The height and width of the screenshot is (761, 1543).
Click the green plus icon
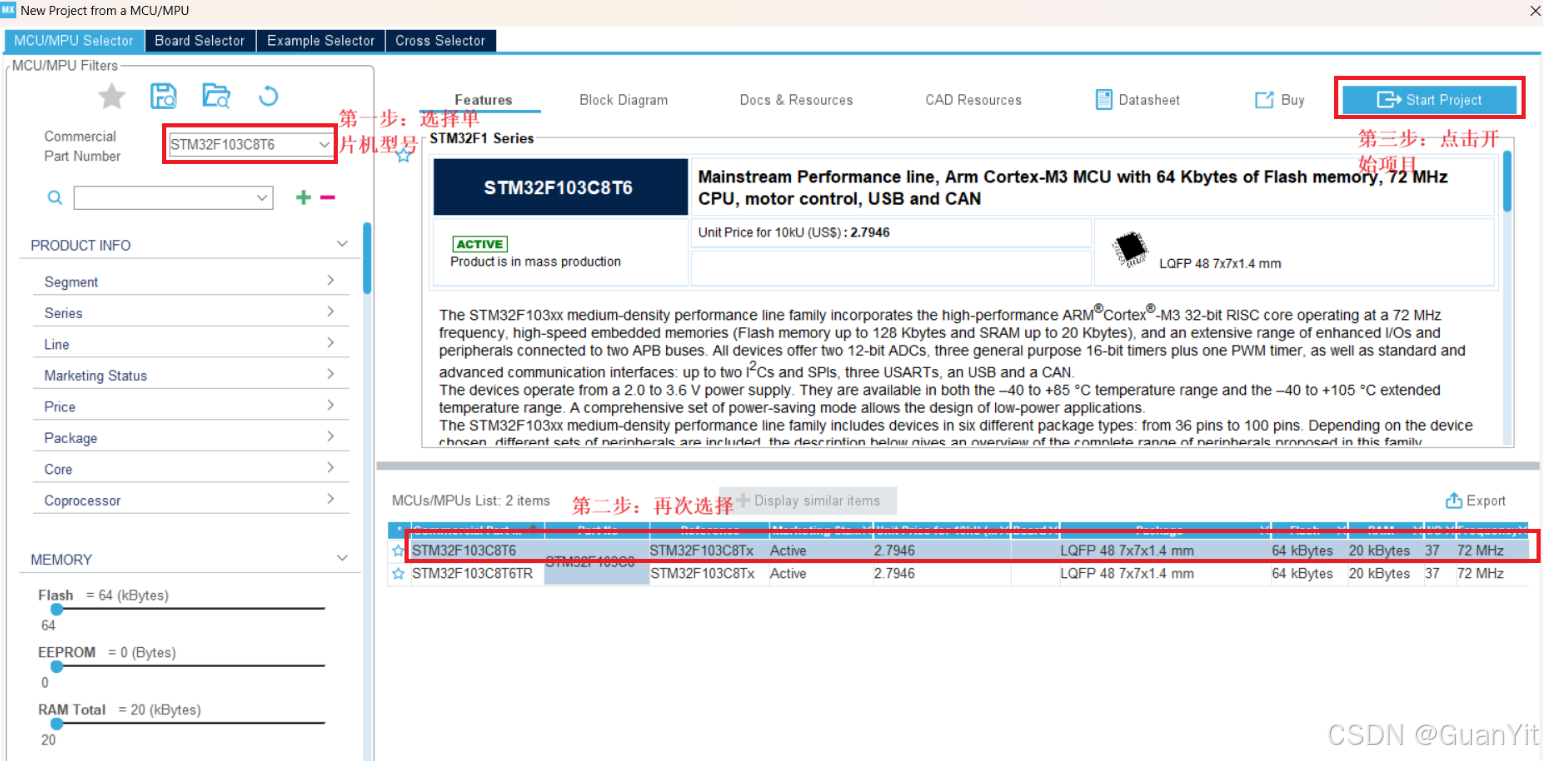(303, 198)
